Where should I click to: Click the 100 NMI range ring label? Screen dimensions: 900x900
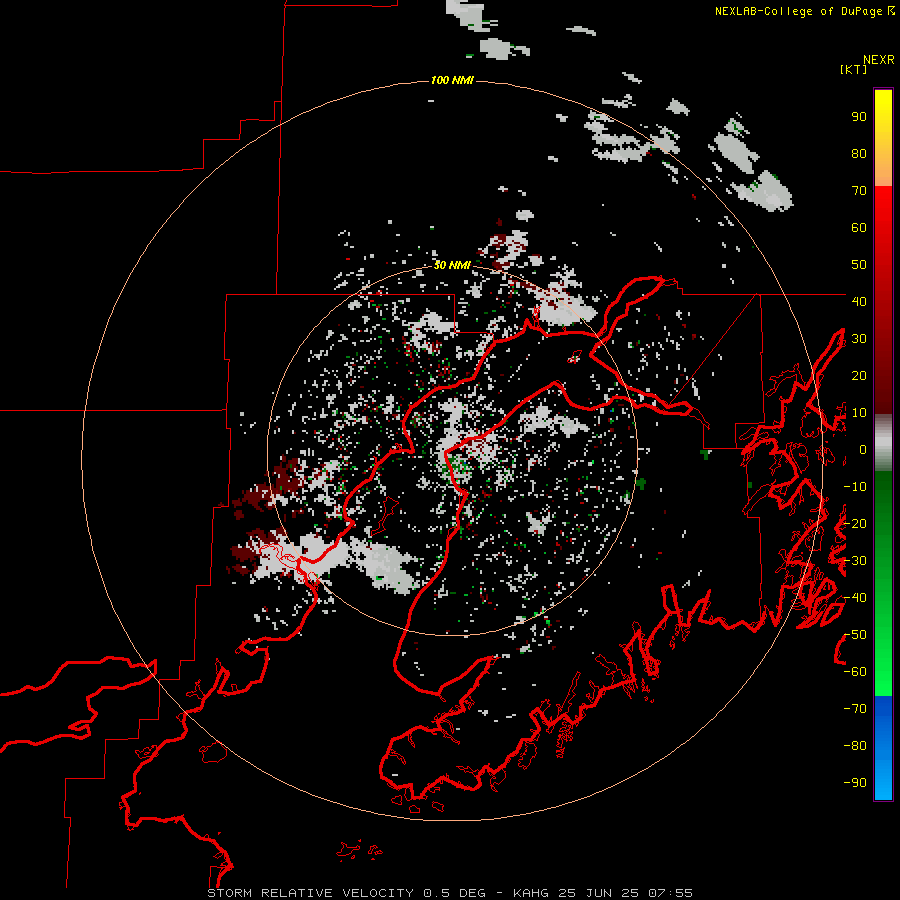click(x=452, y=80)
